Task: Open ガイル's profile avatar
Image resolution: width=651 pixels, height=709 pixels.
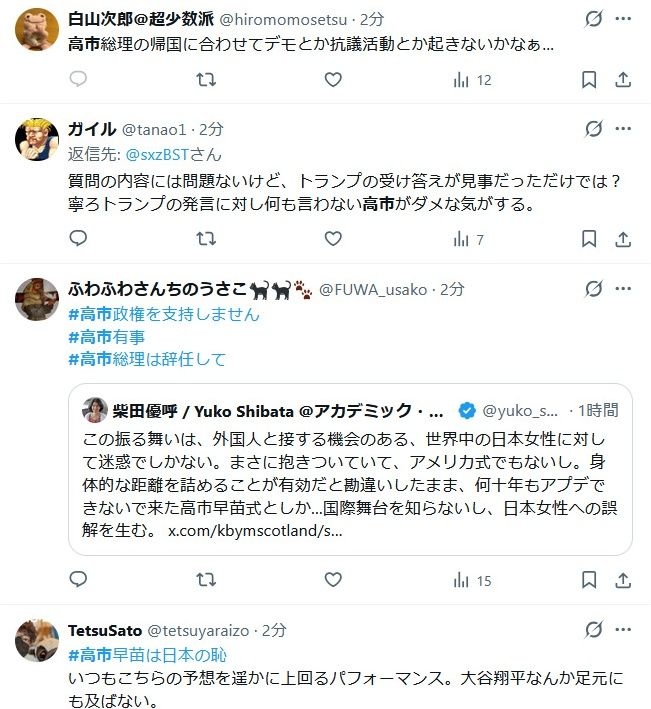Action: [37, 139]
